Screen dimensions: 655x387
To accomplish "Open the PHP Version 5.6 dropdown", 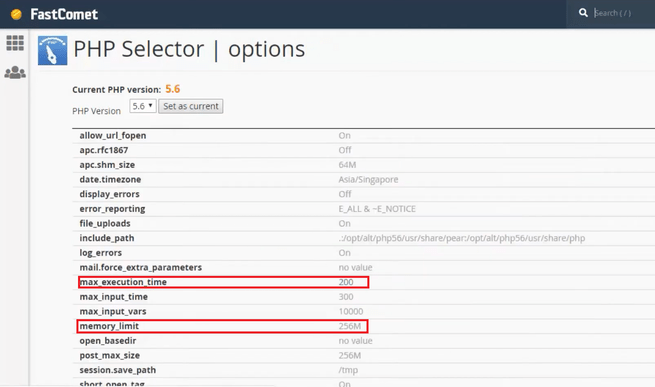I will click(x=142, y=106).
